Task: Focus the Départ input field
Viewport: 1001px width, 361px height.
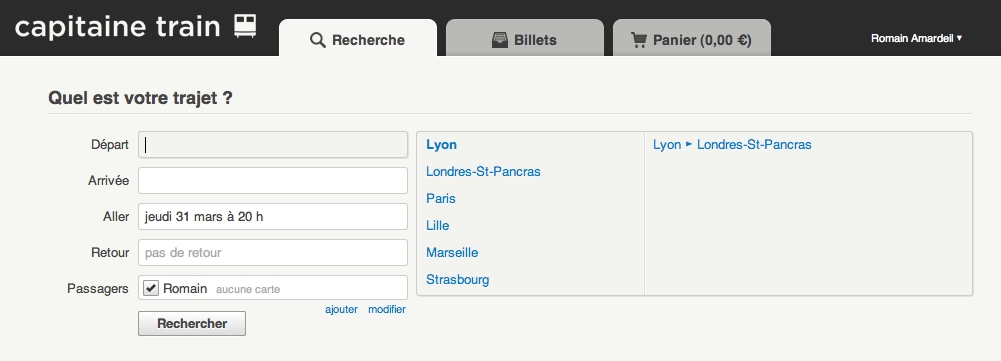Action: pyautogui.click(x=273, y=145)
